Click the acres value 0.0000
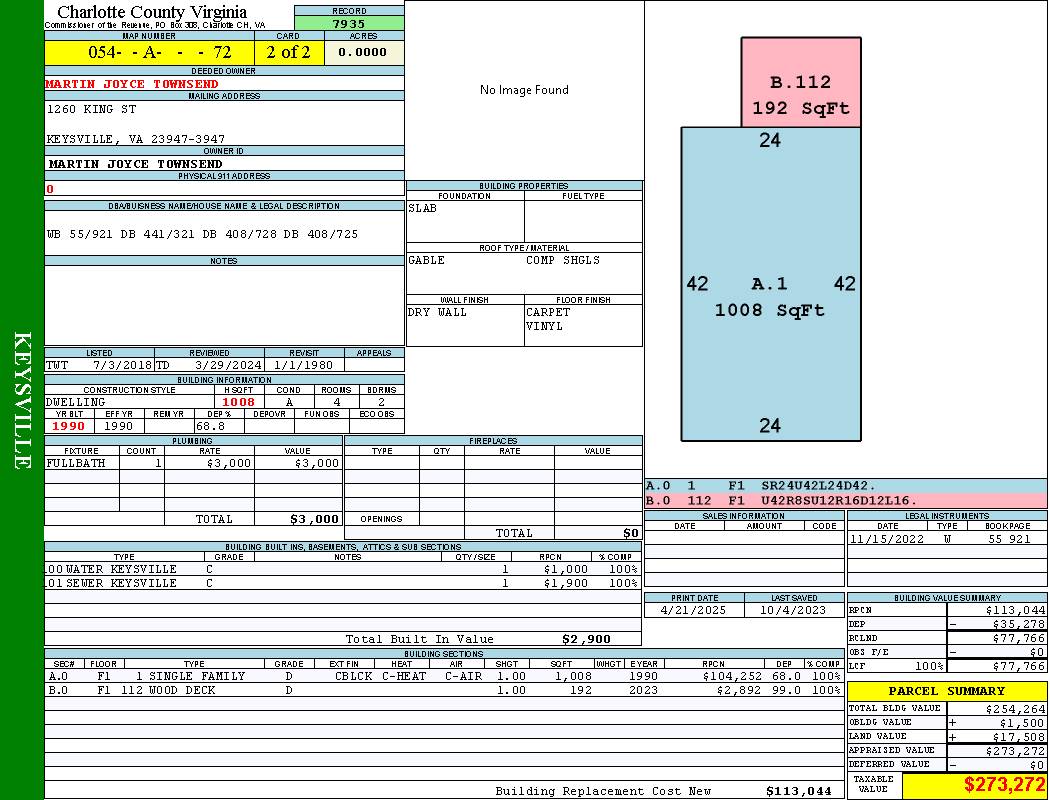Image resolution: width=1050 pixels, height=800 pixels. 364,52
